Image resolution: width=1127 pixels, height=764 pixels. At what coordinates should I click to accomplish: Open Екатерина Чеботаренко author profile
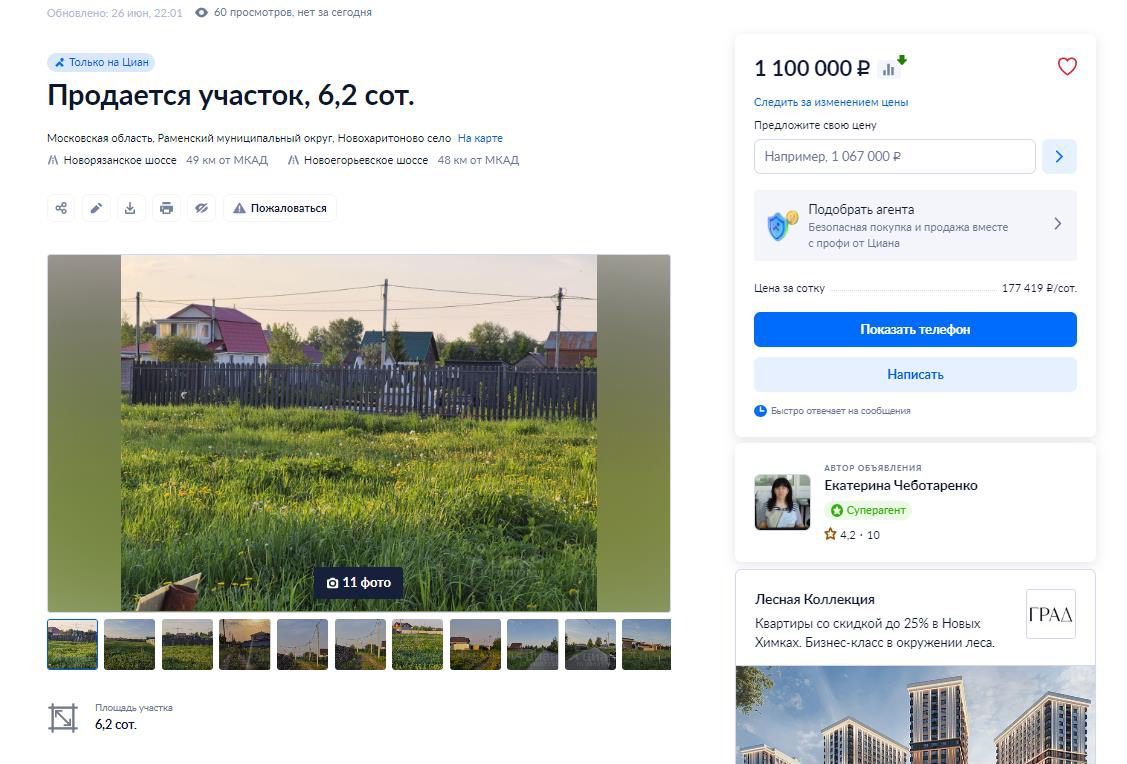pyautogui.click(x=901, y=485)
